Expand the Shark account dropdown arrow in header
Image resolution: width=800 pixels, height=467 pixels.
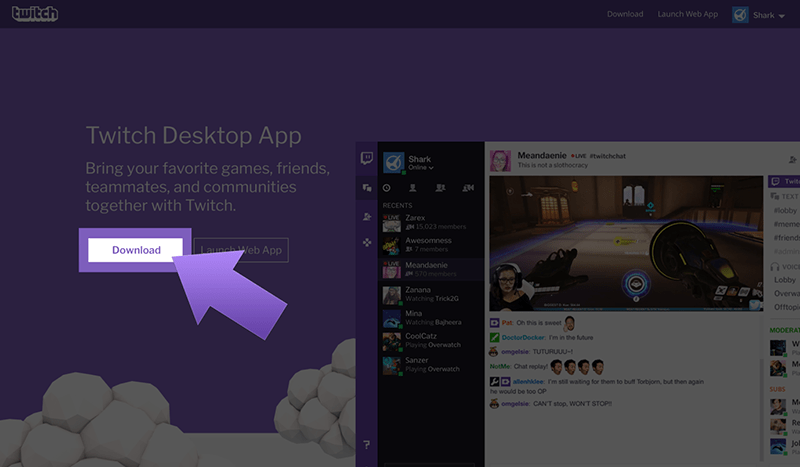(782, 16)
